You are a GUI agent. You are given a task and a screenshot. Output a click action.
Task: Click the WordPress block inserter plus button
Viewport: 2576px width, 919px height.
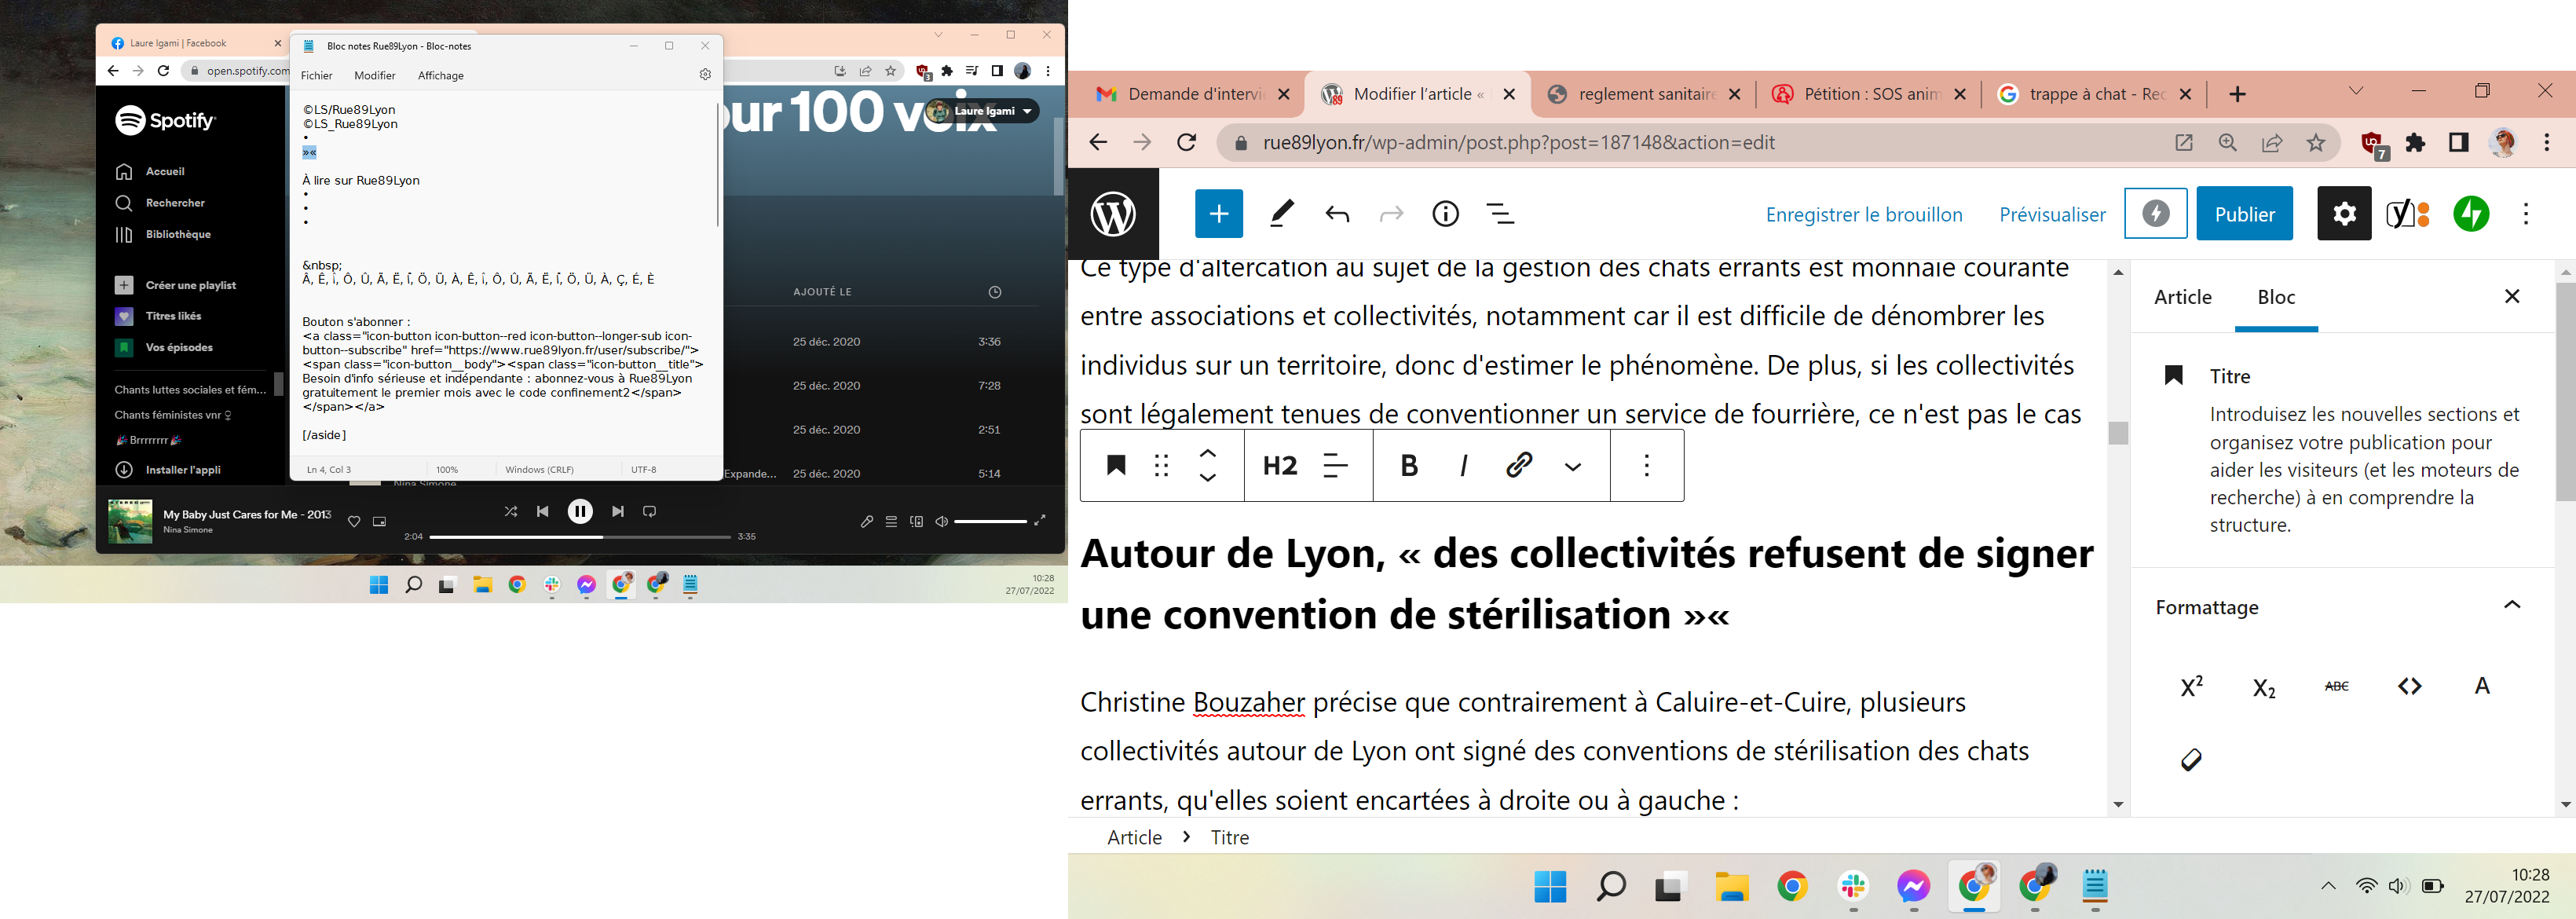click(x=1218, y=214)
